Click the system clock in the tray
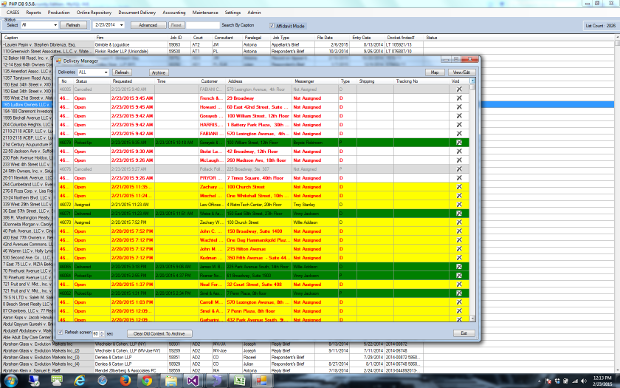Screen dimensions: 620x388 tap(603, 381)
